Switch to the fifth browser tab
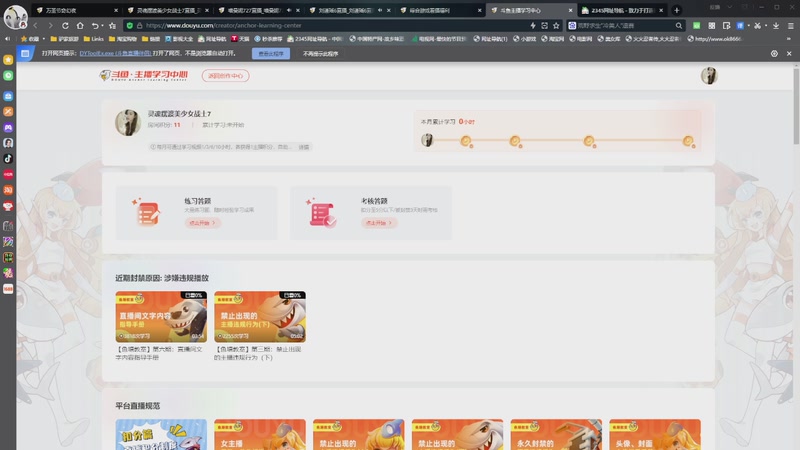 tap(441, 10)
